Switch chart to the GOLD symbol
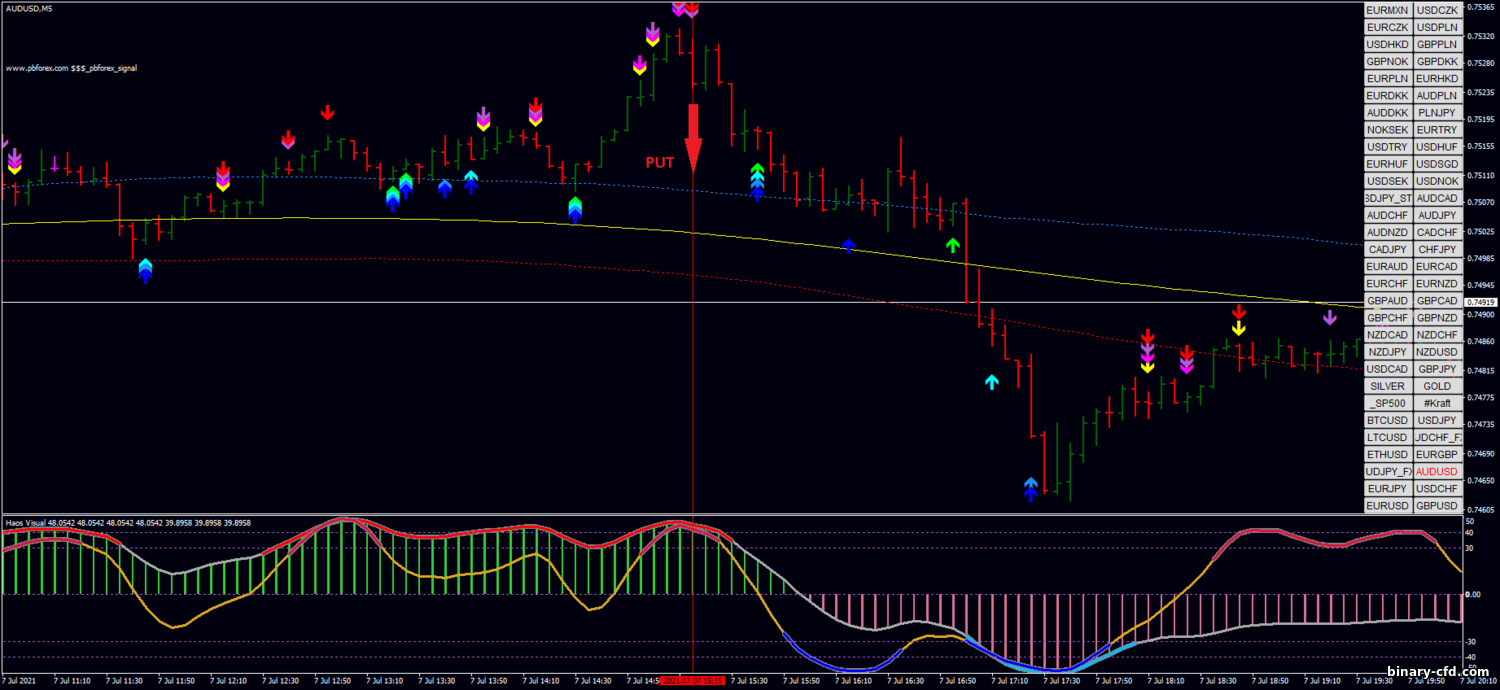 (1437, 386)
